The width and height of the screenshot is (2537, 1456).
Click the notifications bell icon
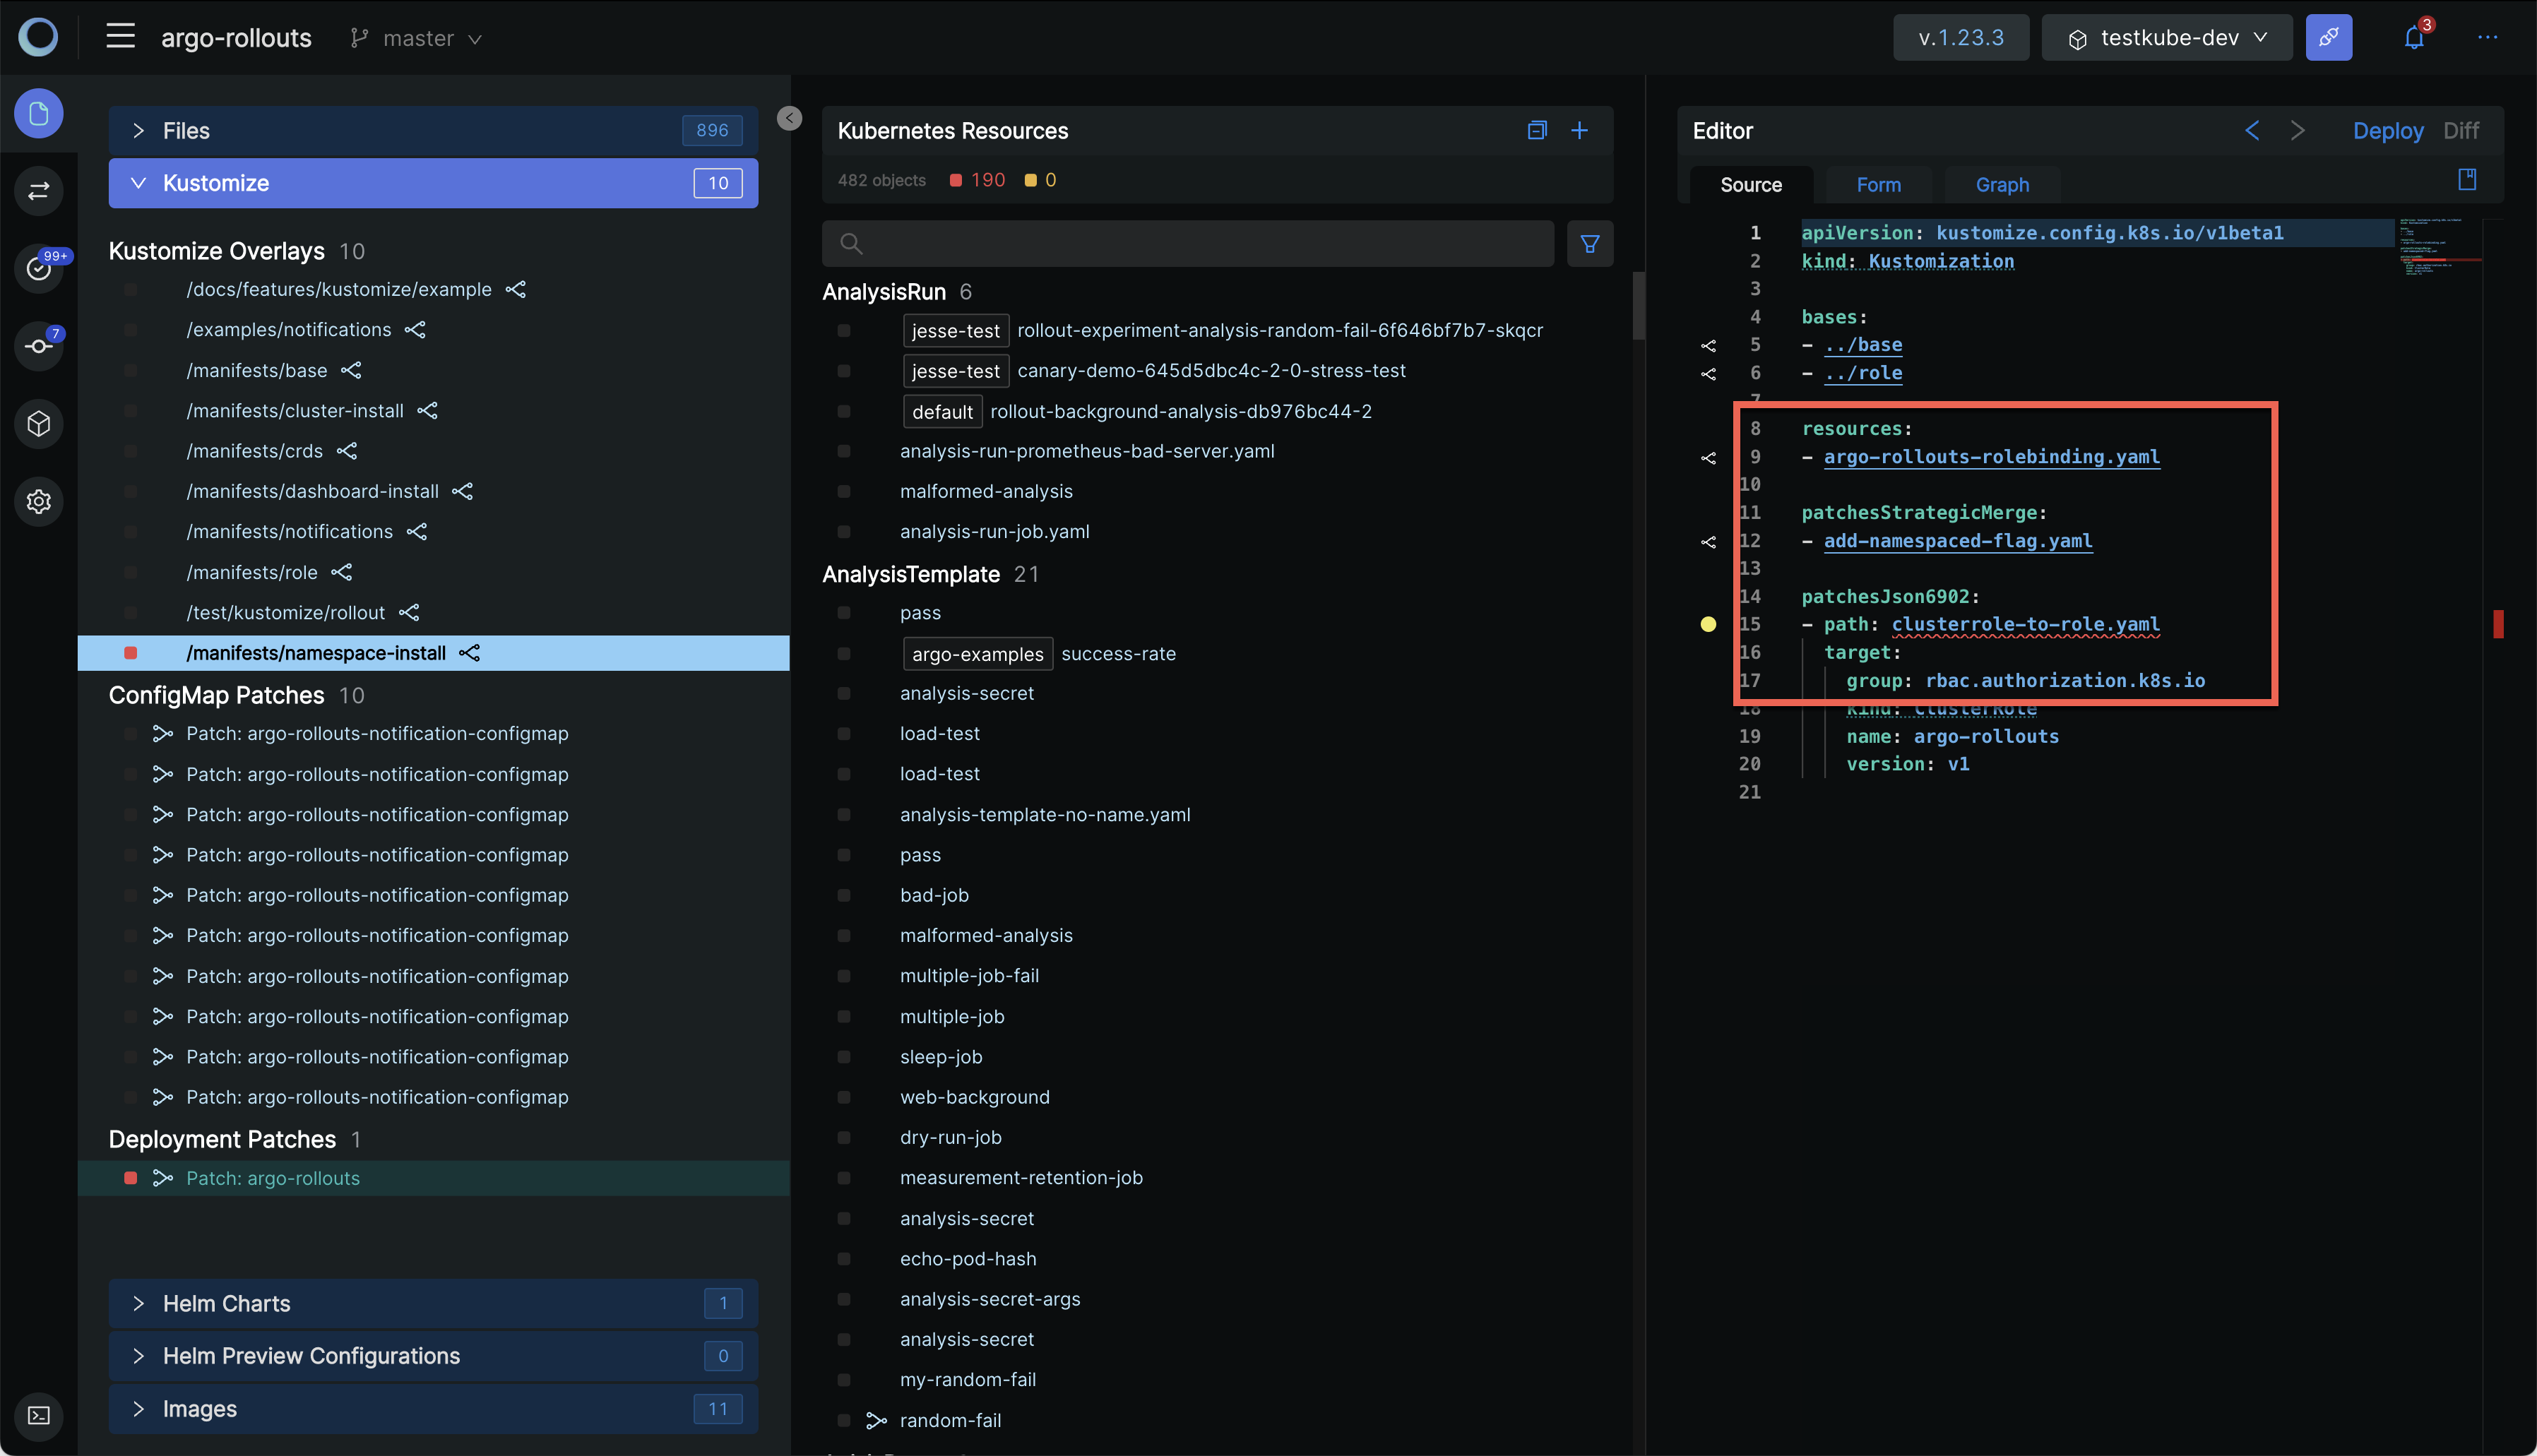point(2413,38)
